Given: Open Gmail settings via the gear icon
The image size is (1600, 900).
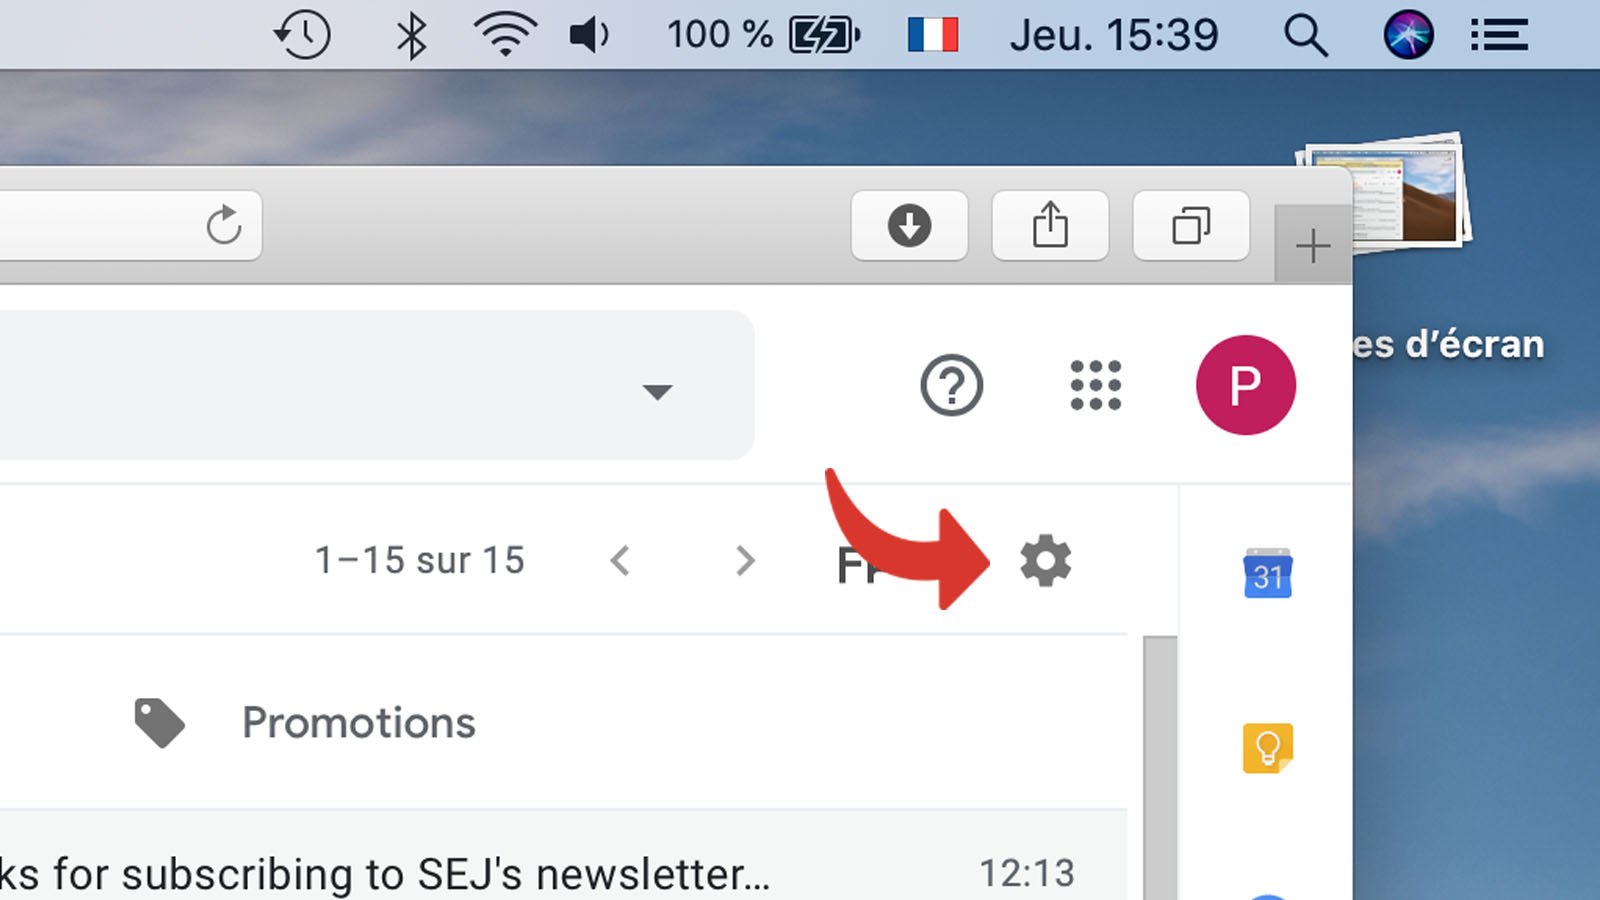Looking at the screenshot, I should pos(1046,561).
